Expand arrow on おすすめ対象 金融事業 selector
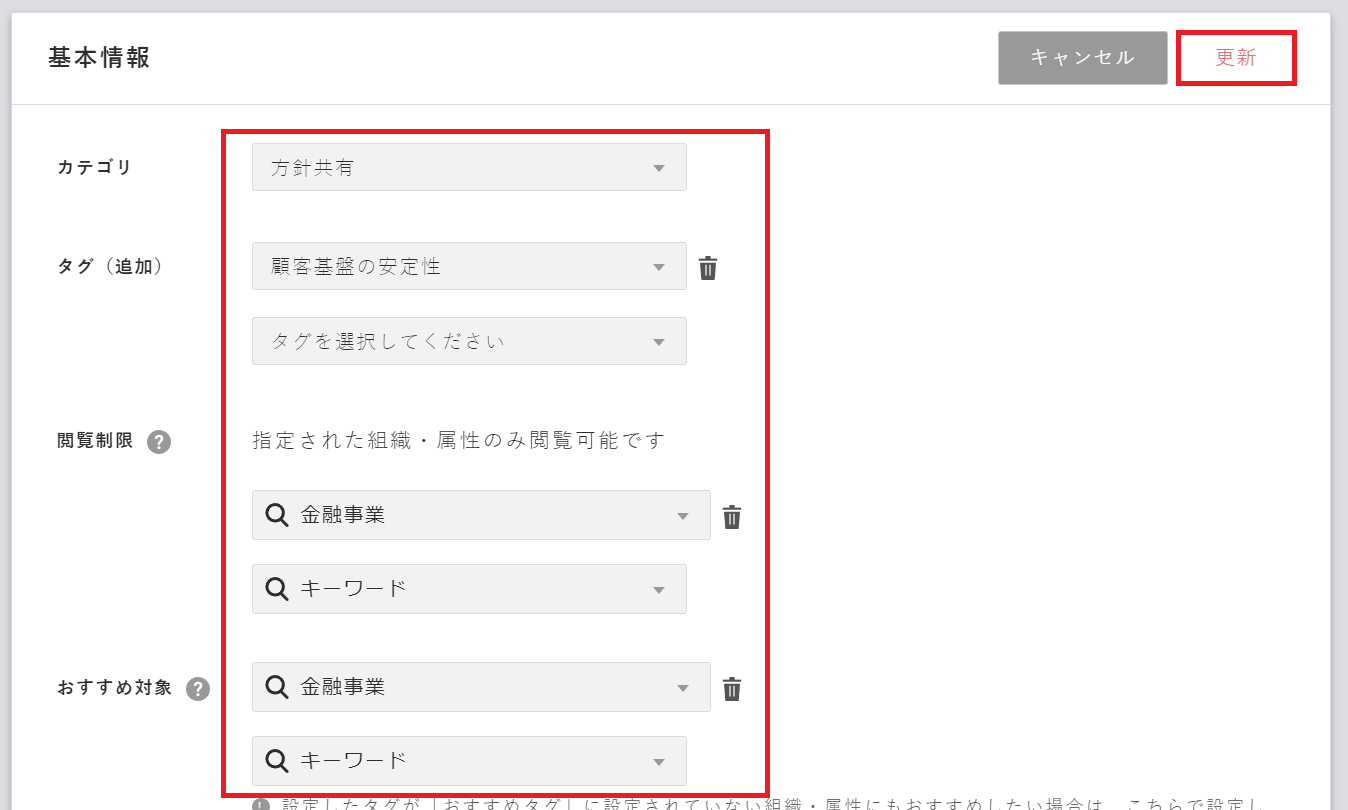Viewport: 1348px width, 810px height. tap(683, 689)
